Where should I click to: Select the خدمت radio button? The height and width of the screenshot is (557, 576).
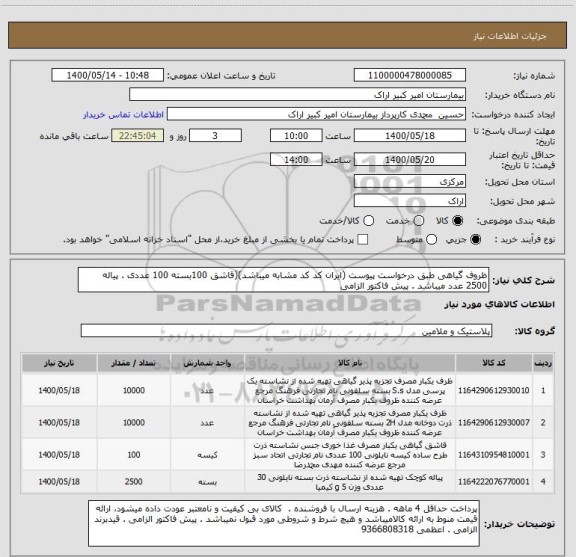click(419, 221)
